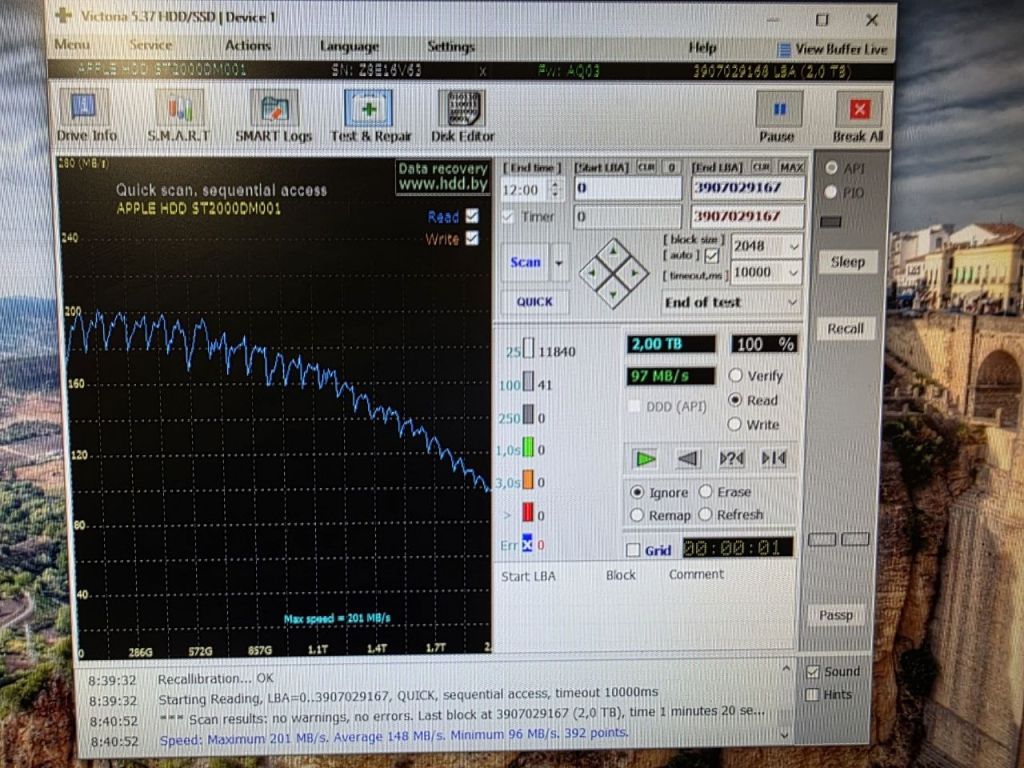Image resolution: width=1024 pixels, height=768 pixels.
Task: Click the Err block marker icon
Action: tap(527, 544)
